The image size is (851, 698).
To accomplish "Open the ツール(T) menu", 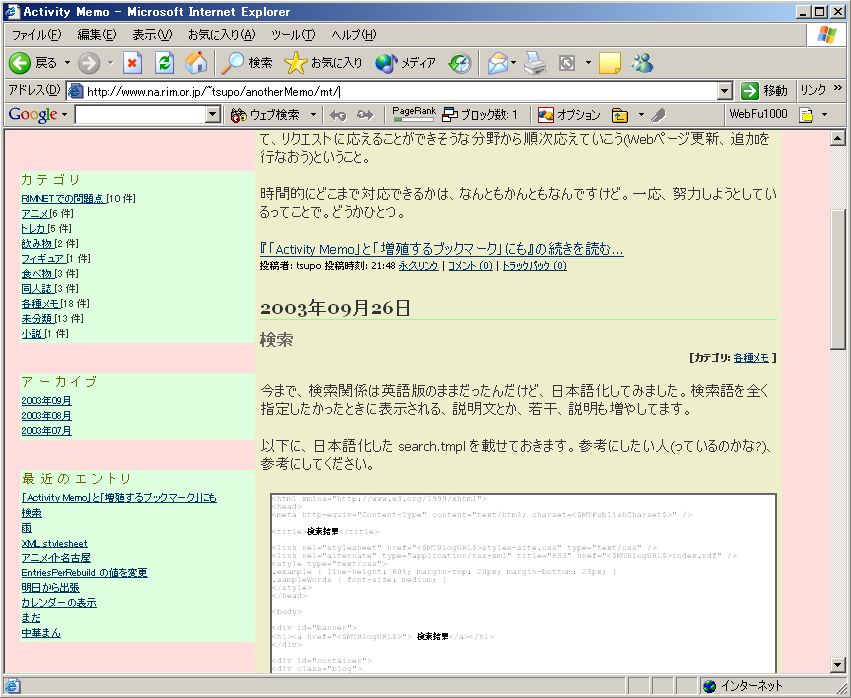I will 292,35.
